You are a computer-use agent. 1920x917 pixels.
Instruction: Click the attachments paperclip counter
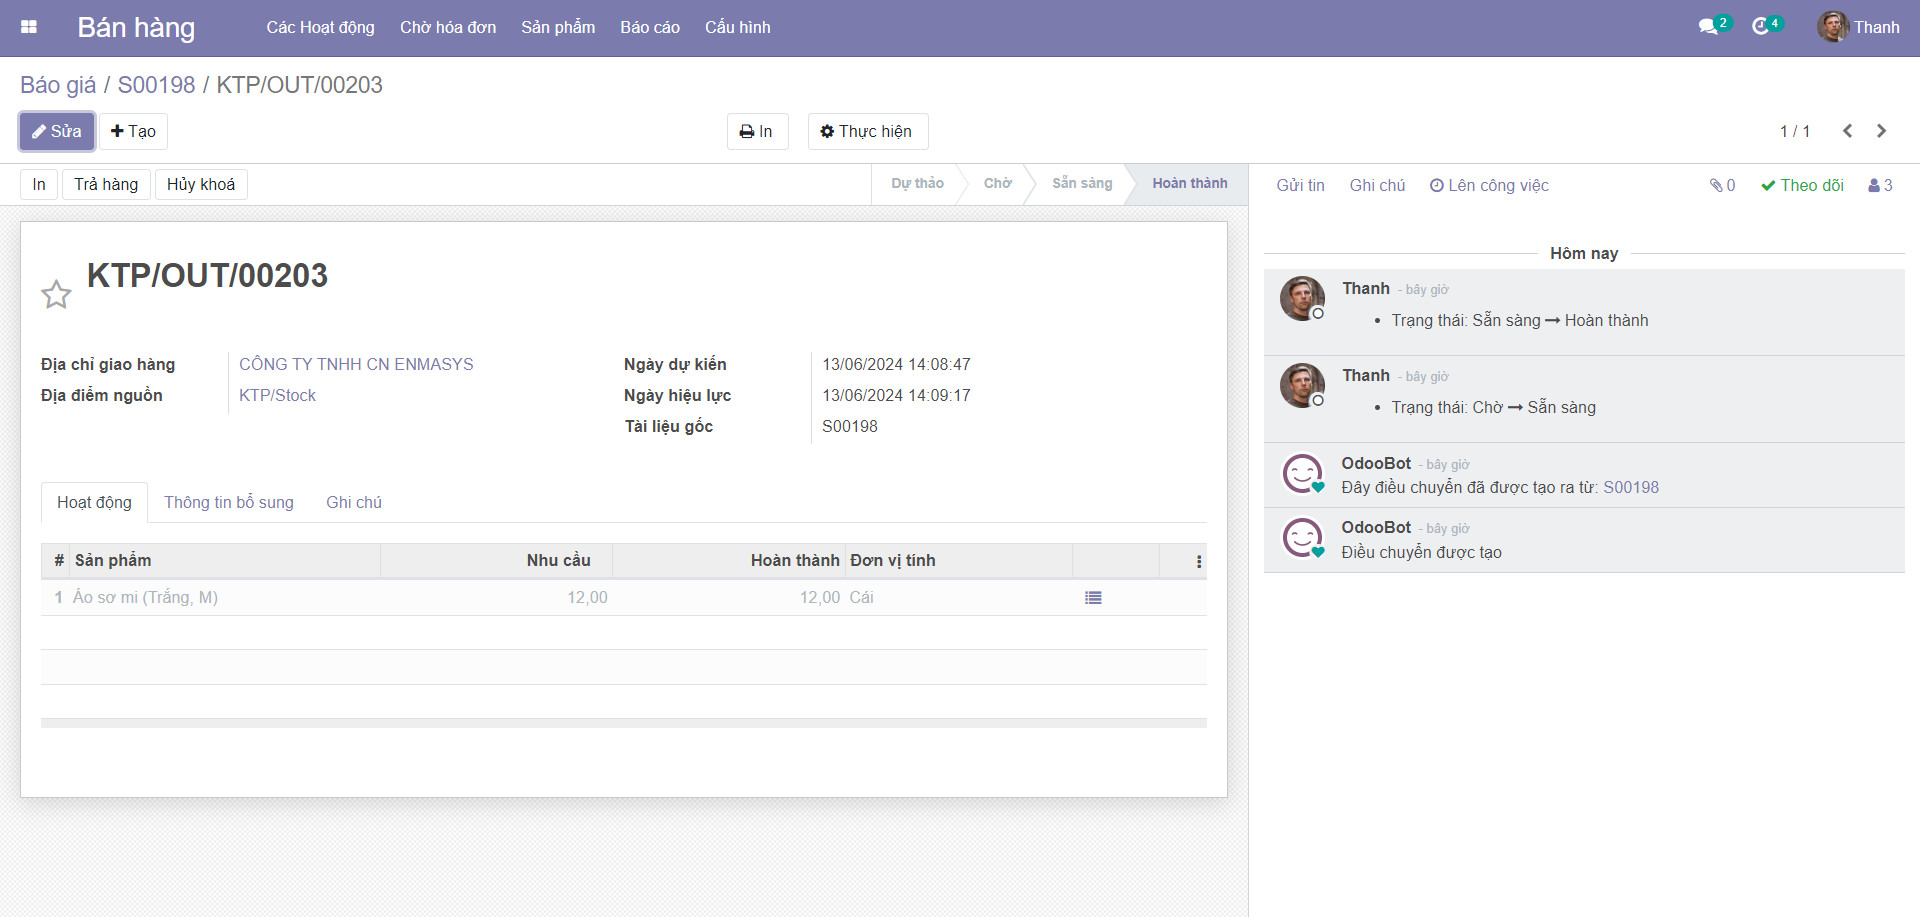(1722, 185)
